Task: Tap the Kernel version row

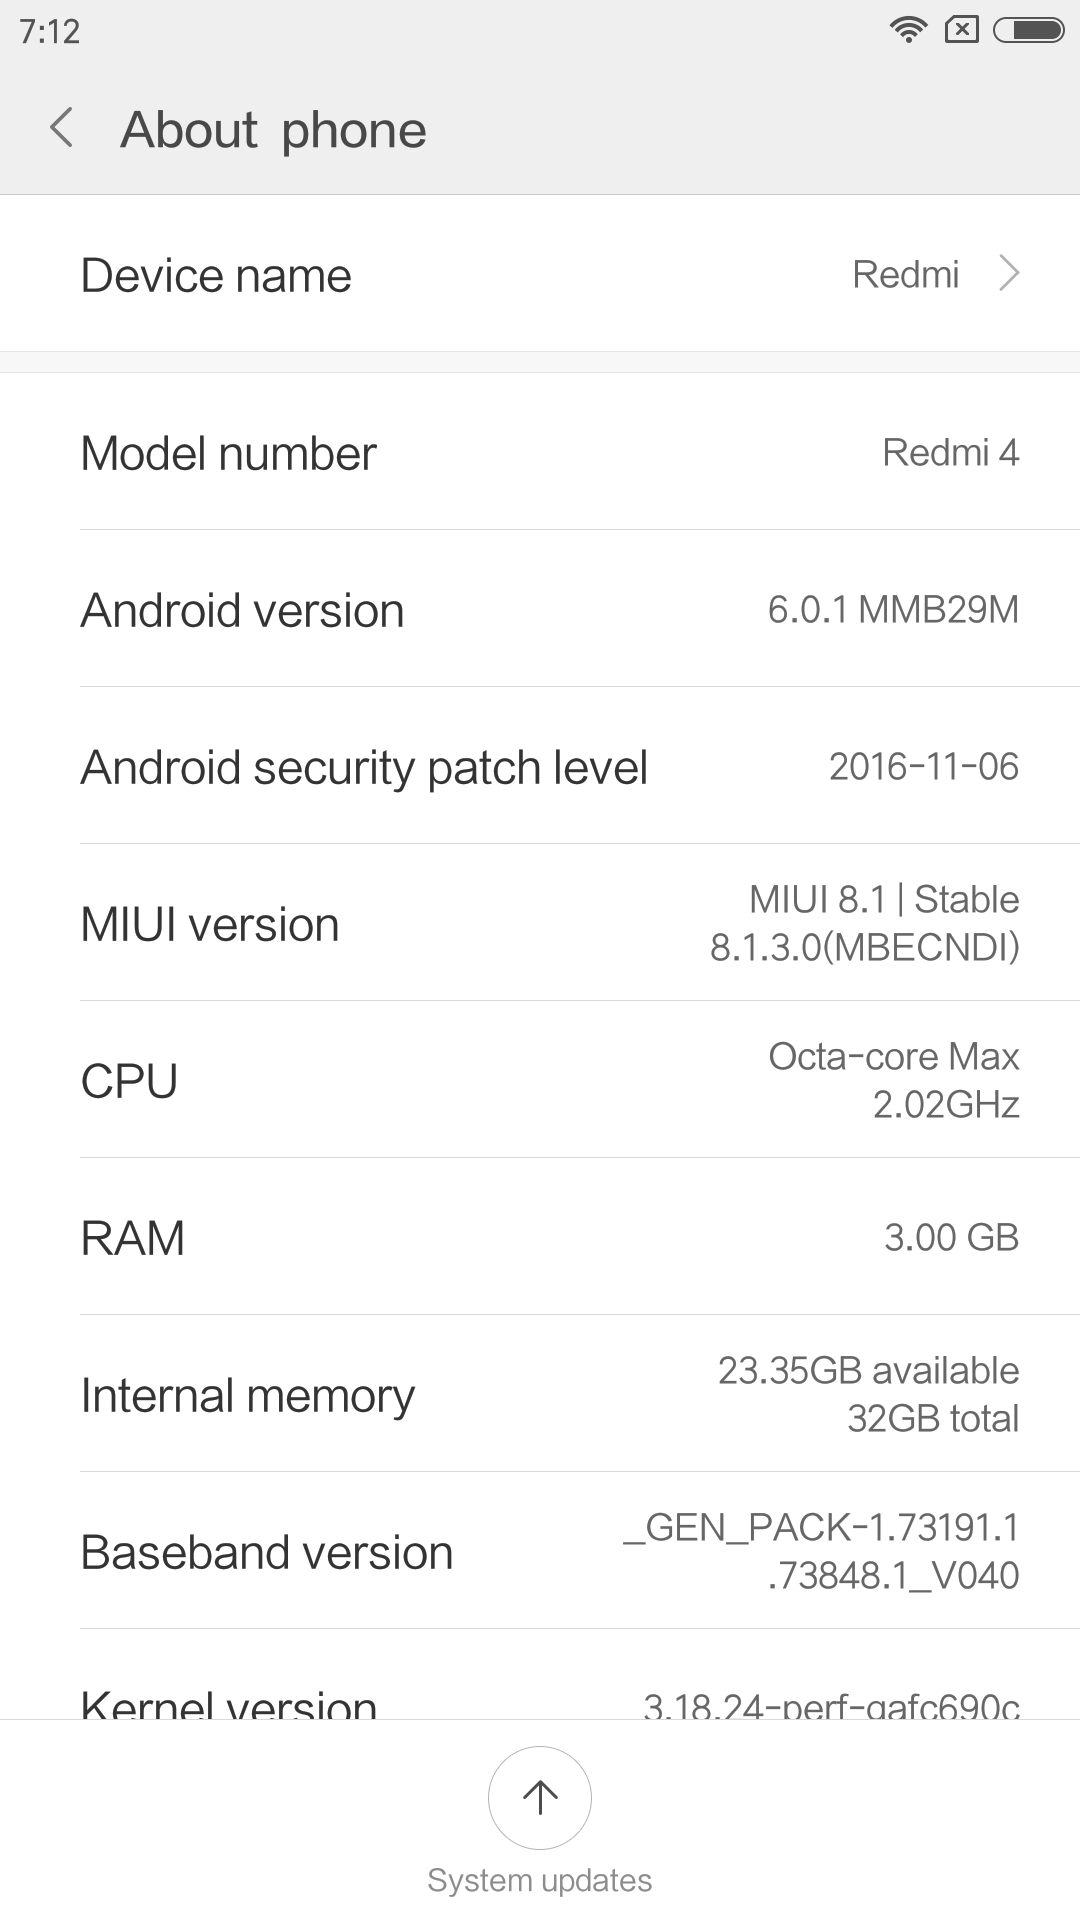Action: 540,1698
